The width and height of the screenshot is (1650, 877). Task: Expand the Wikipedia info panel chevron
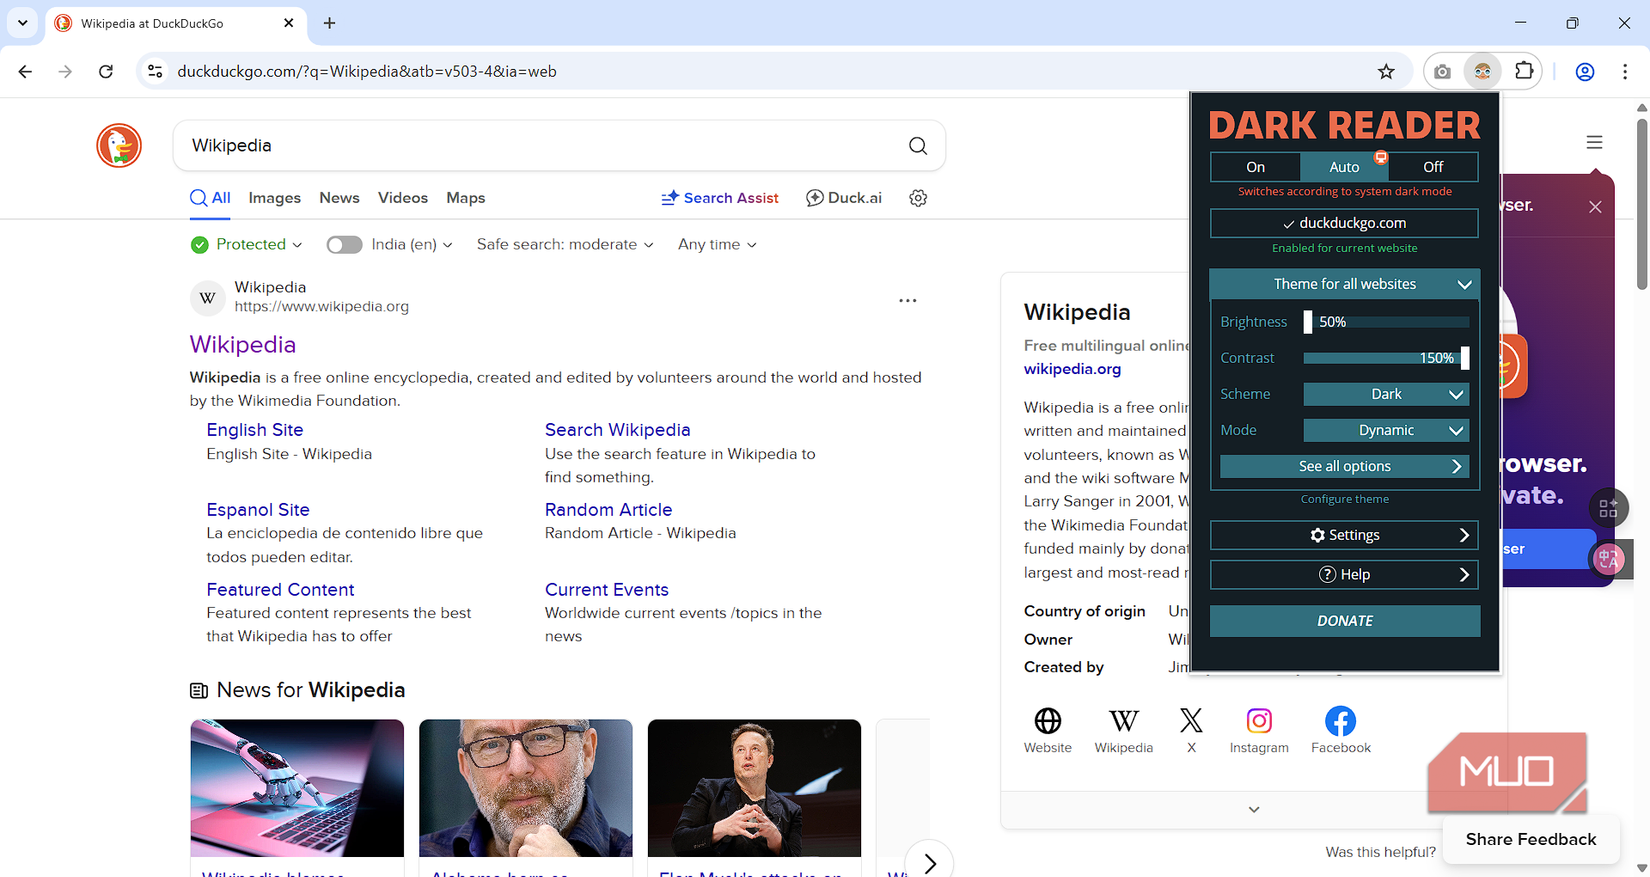pos(1254,809)
